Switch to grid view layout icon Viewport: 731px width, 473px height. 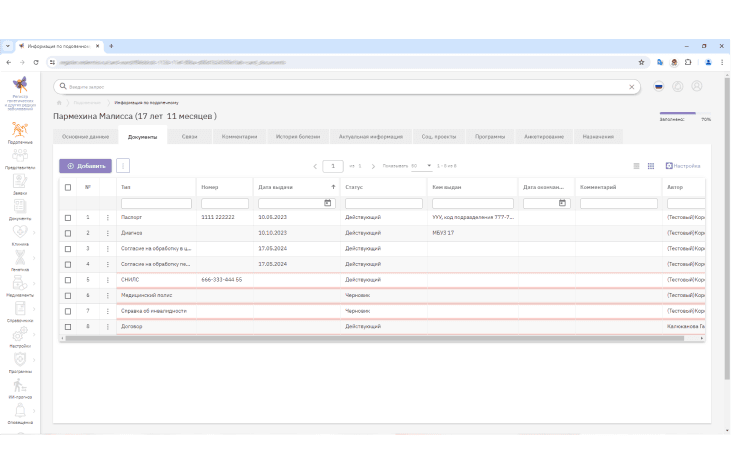[x=651, y=166]
